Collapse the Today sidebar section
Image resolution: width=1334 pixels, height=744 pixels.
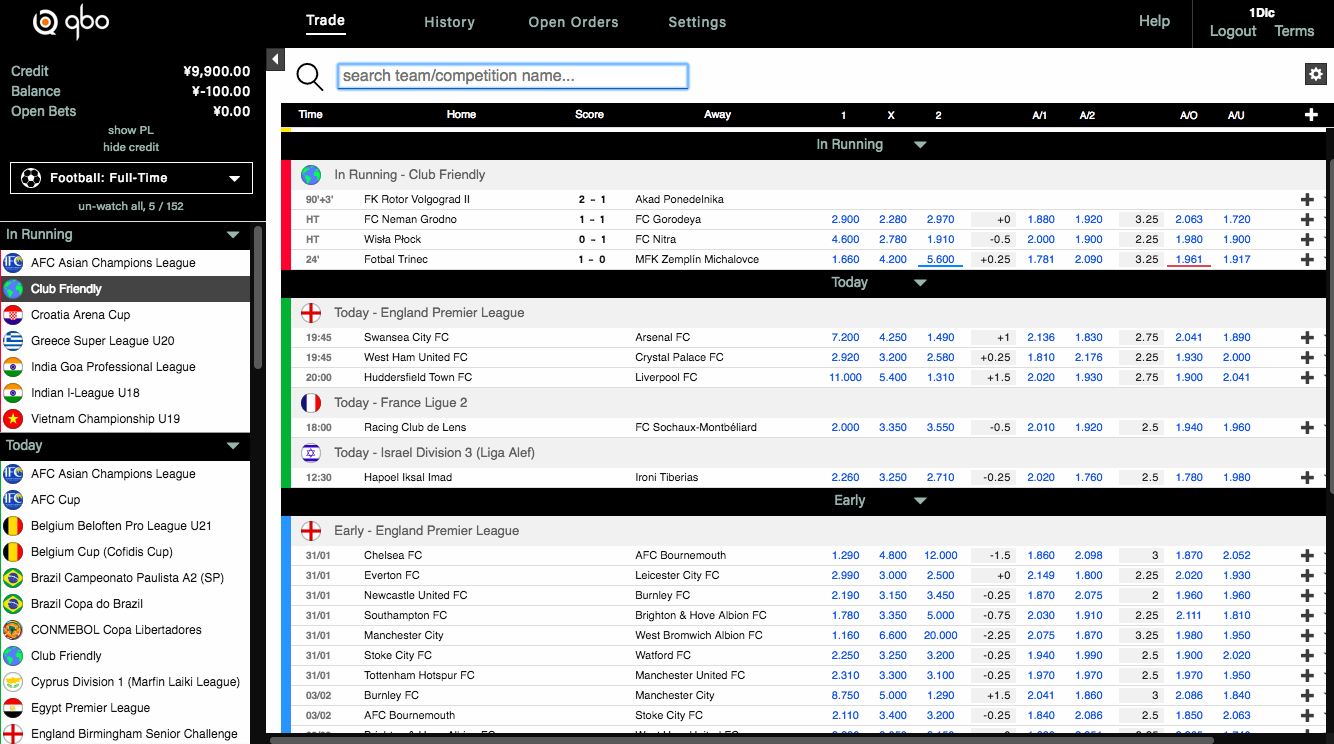(x=233, y=446)
